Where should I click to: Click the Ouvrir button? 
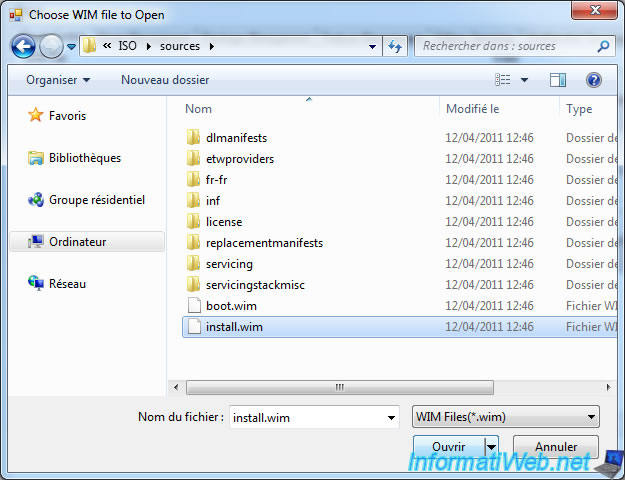(449, 447)
